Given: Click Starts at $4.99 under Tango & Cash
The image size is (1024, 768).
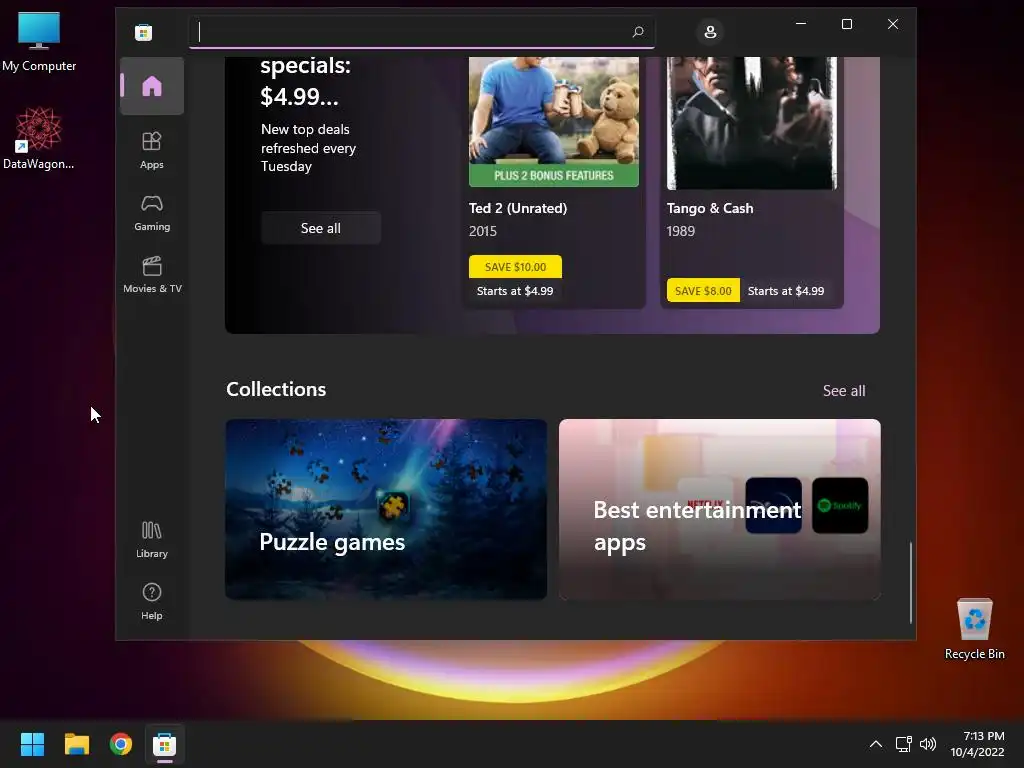Looking at the screenshot, I should coord(786,291).
